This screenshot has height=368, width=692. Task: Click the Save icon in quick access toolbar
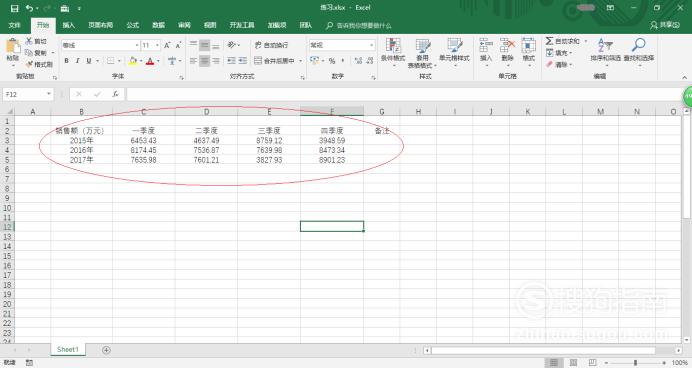point(15,8)
